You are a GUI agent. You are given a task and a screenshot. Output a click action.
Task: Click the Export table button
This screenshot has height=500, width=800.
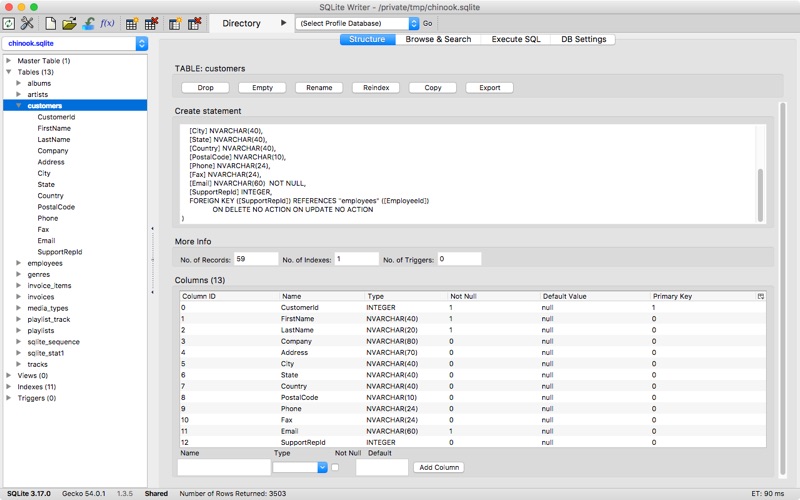[490, 88]
